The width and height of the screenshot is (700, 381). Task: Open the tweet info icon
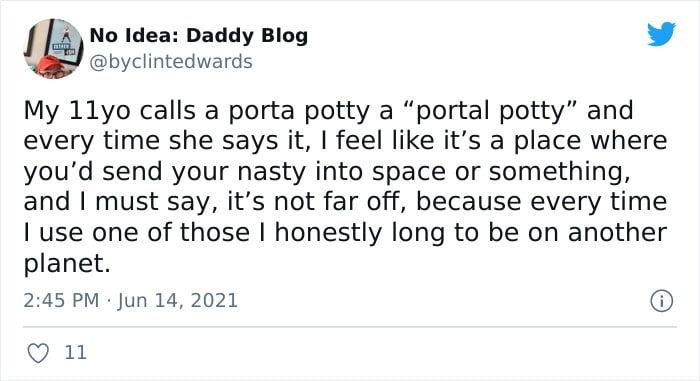[x=661, y=301]
